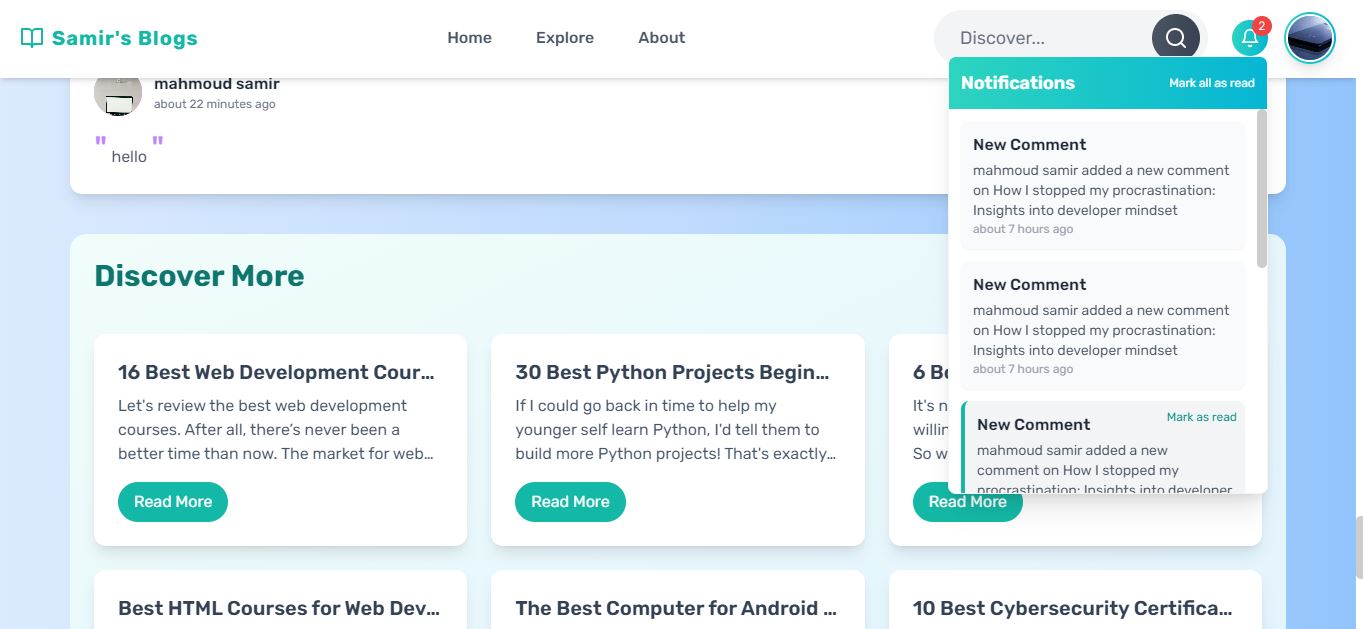Click mahmoud samir's comment avatar
This screenshot has width=1363, height=629.
click(118, 92)
